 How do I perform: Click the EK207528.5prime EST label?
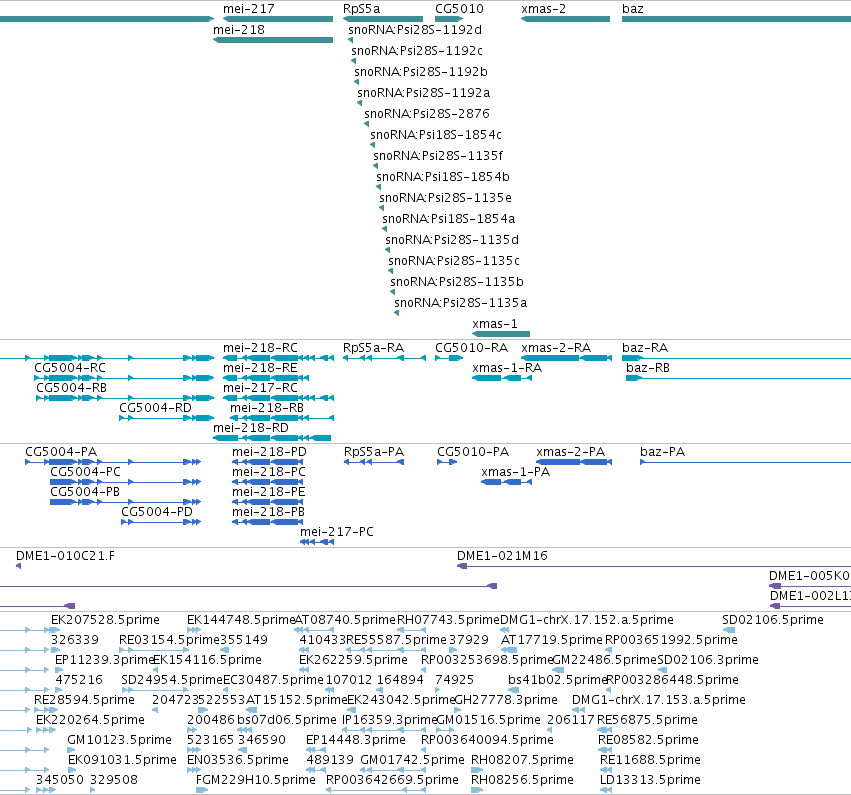click(x=105, y=620)
